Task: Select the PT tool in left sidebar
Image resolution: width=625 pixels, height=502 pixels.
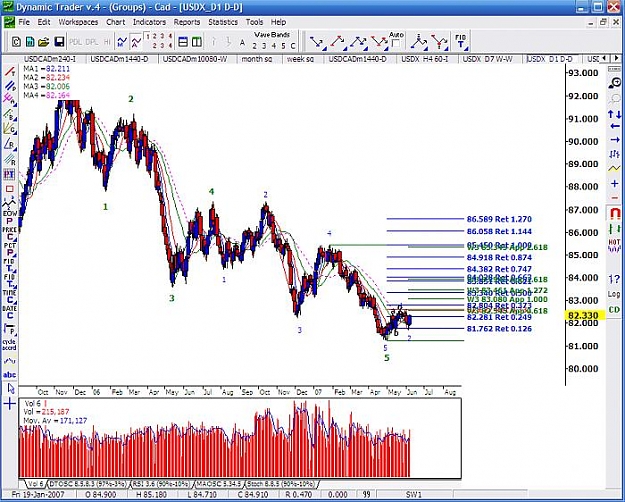Action: click(x=9, y=174)
